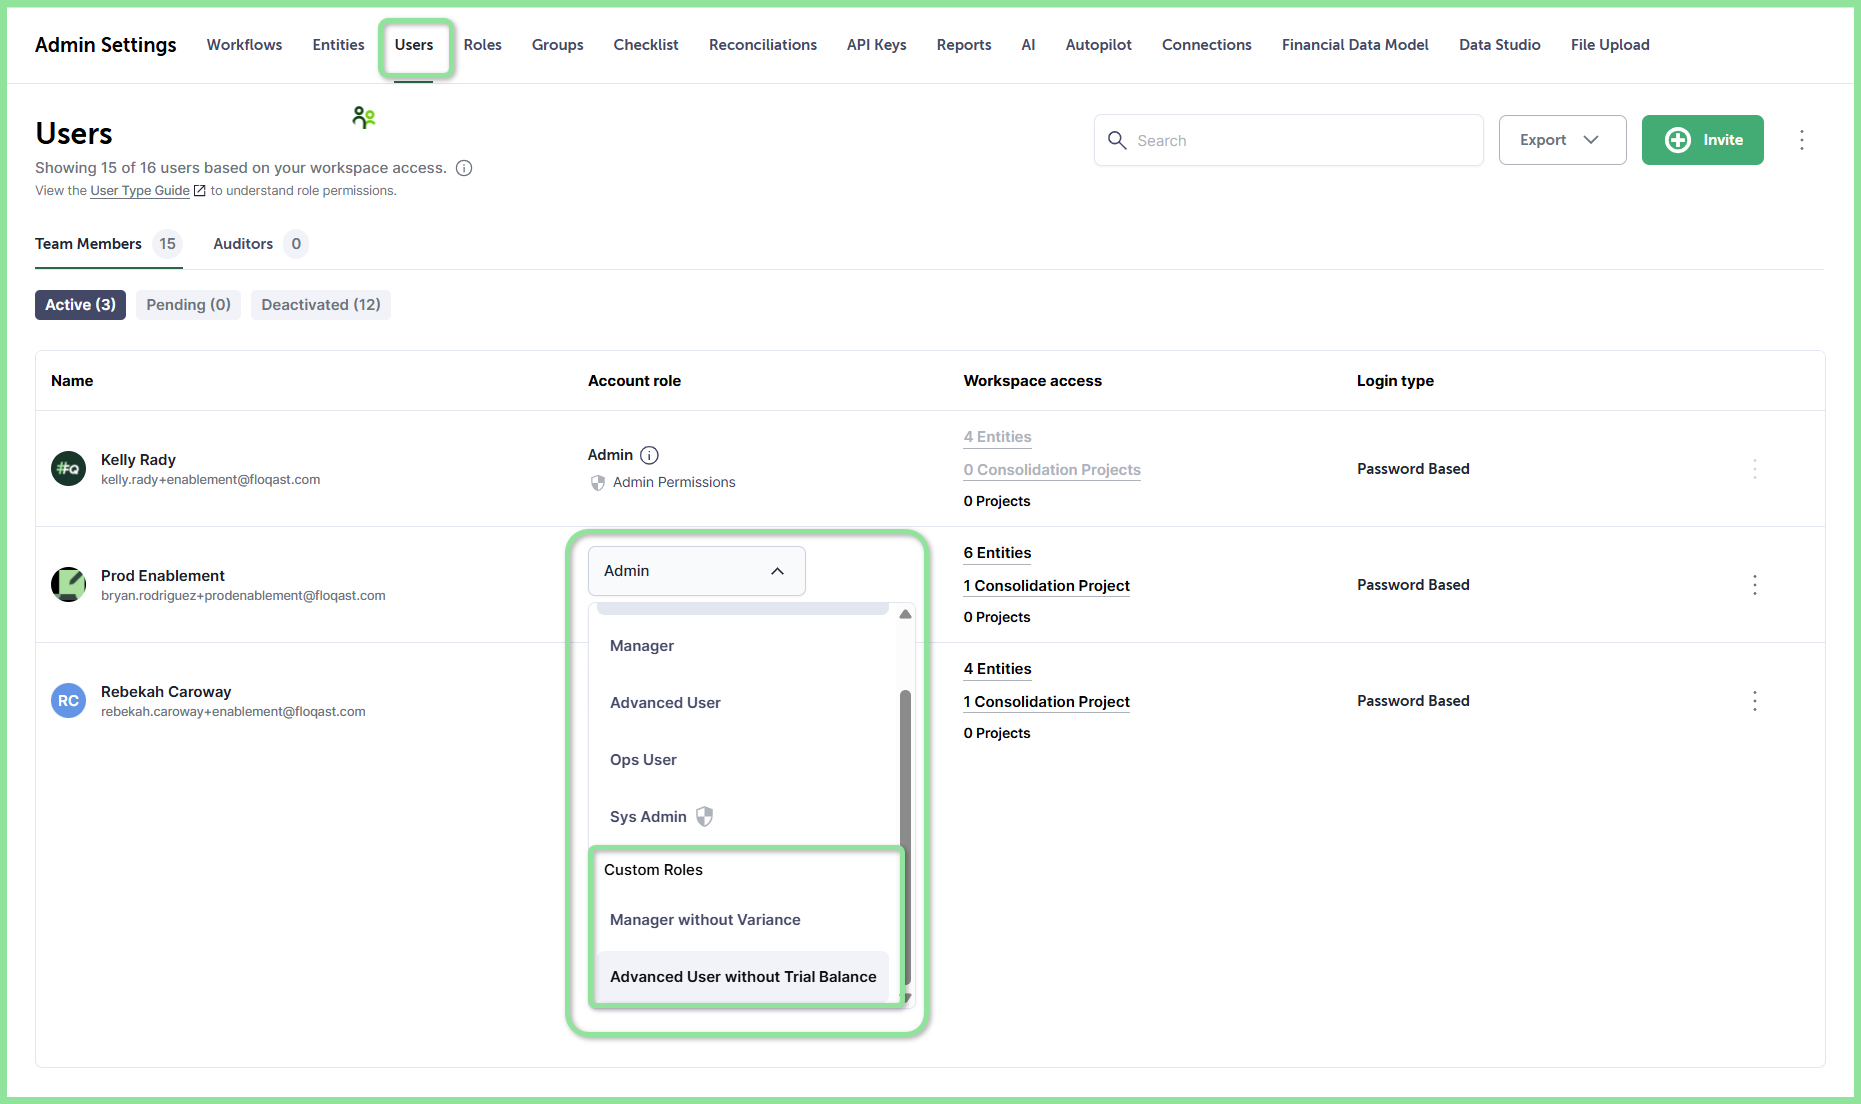Click Prod Enablement's 1 Consolidation Project link
Image resolution: width=1861 pixels, height=1104 pixels.
pos(1046,586)
